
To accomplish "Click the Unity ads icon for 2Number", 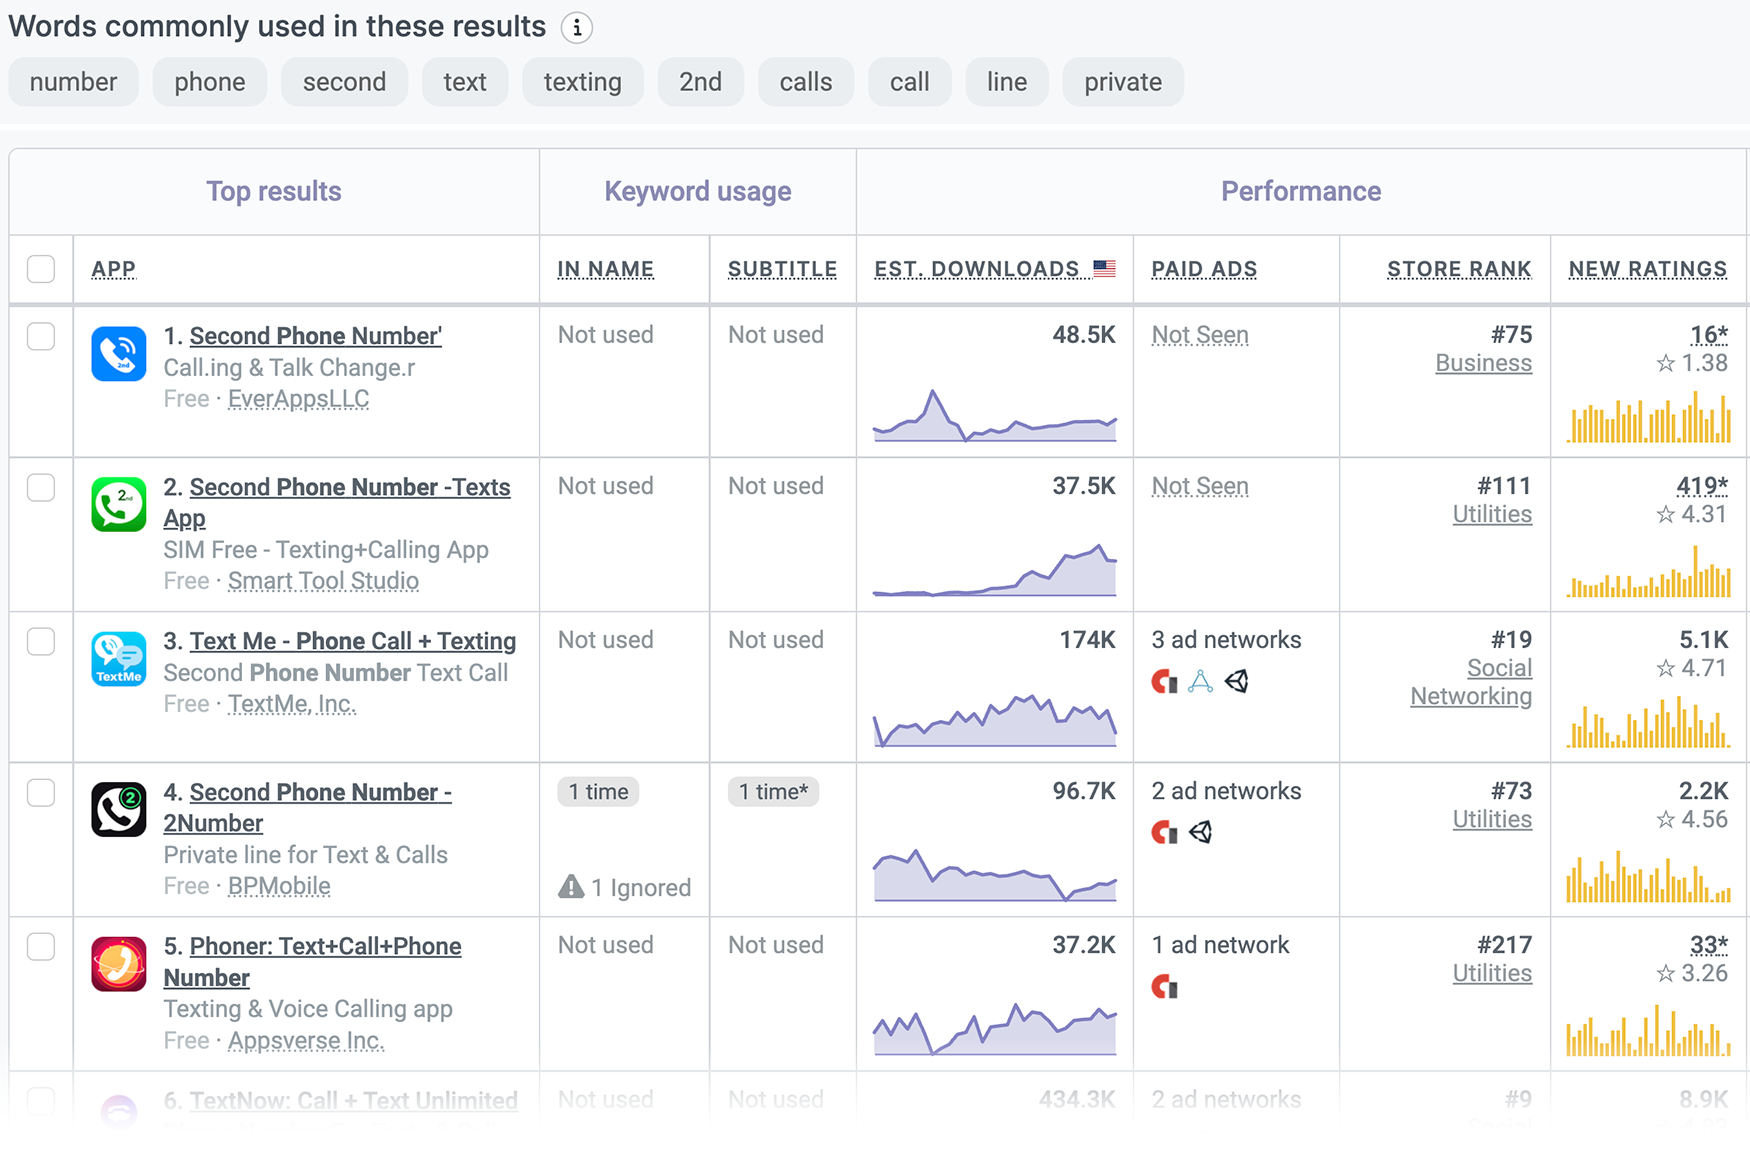I will pyautogui.click(x=1201, y=832).
